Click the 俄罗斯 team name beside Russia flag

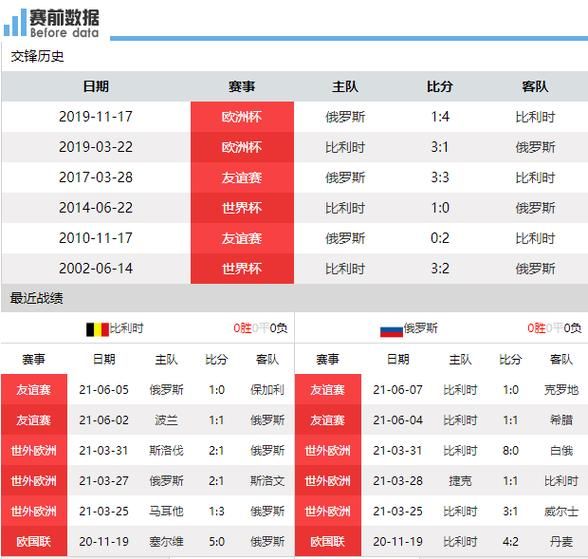420,328
